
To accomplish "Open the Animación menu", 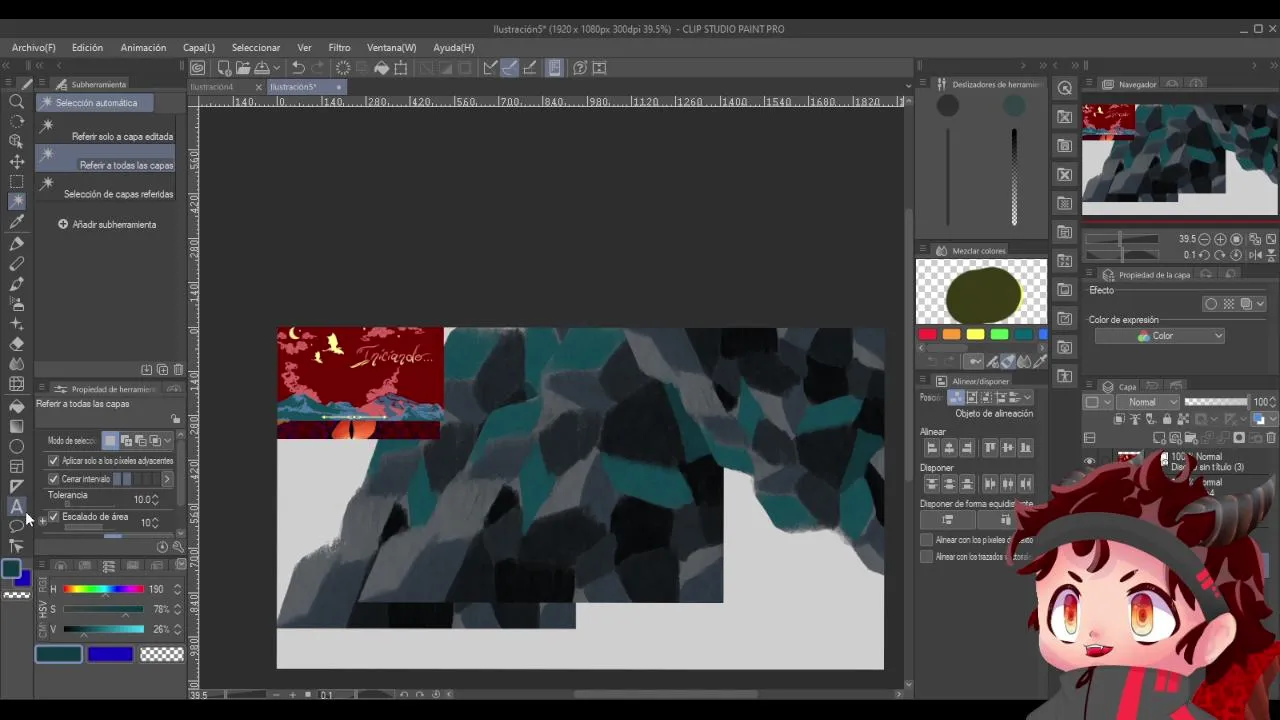I will pos(143,48).
